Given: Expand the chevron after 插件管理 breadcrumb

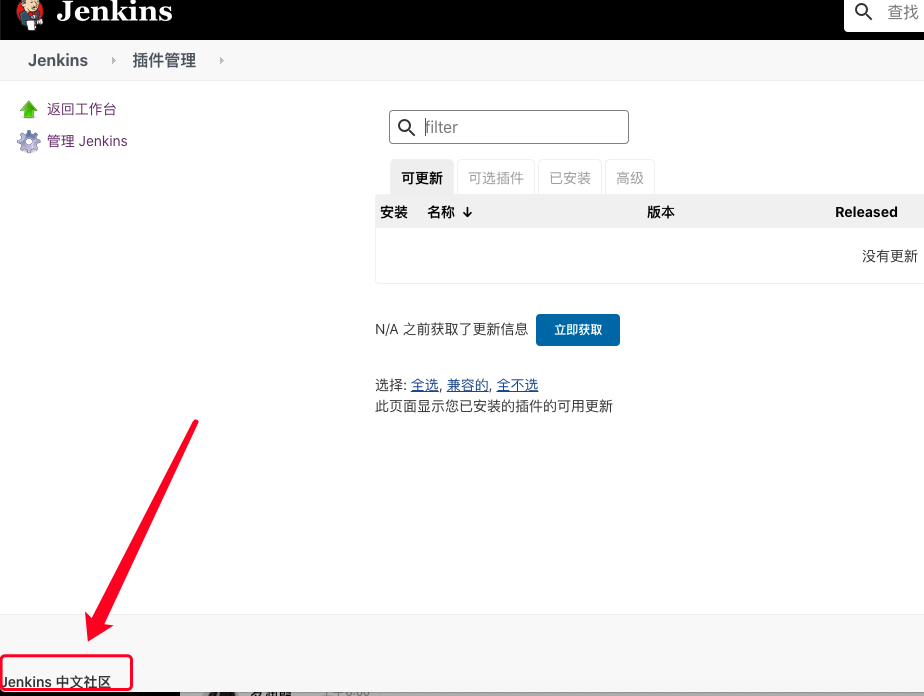Looking at the screenshot, I should pos(222,60).
